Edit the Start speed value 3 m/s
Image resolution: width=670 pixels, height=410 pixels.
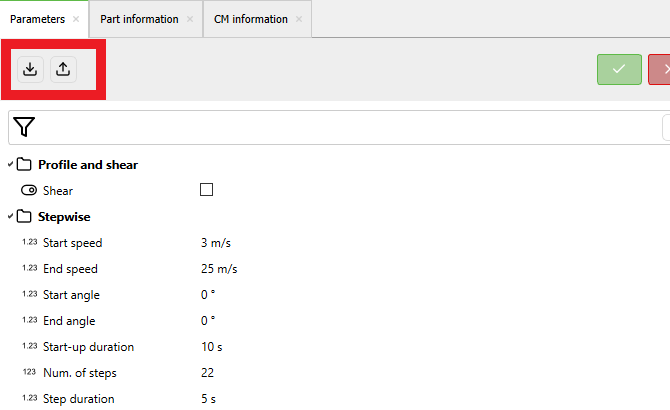(217, 243)
